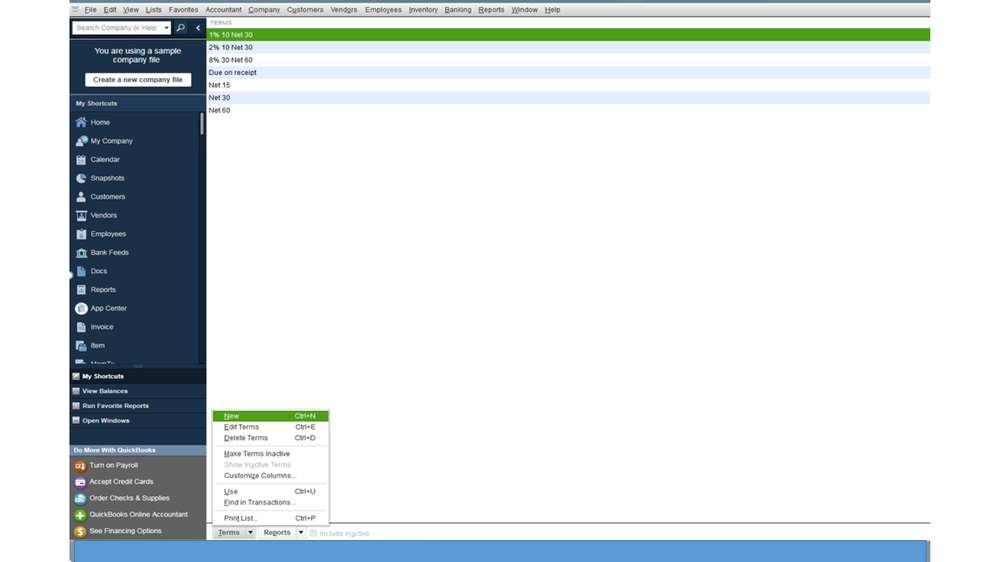Open the Reports button dropdown arrow at bottom
The height and width of the screenshot is (562, 999).
tap(301, 533)
